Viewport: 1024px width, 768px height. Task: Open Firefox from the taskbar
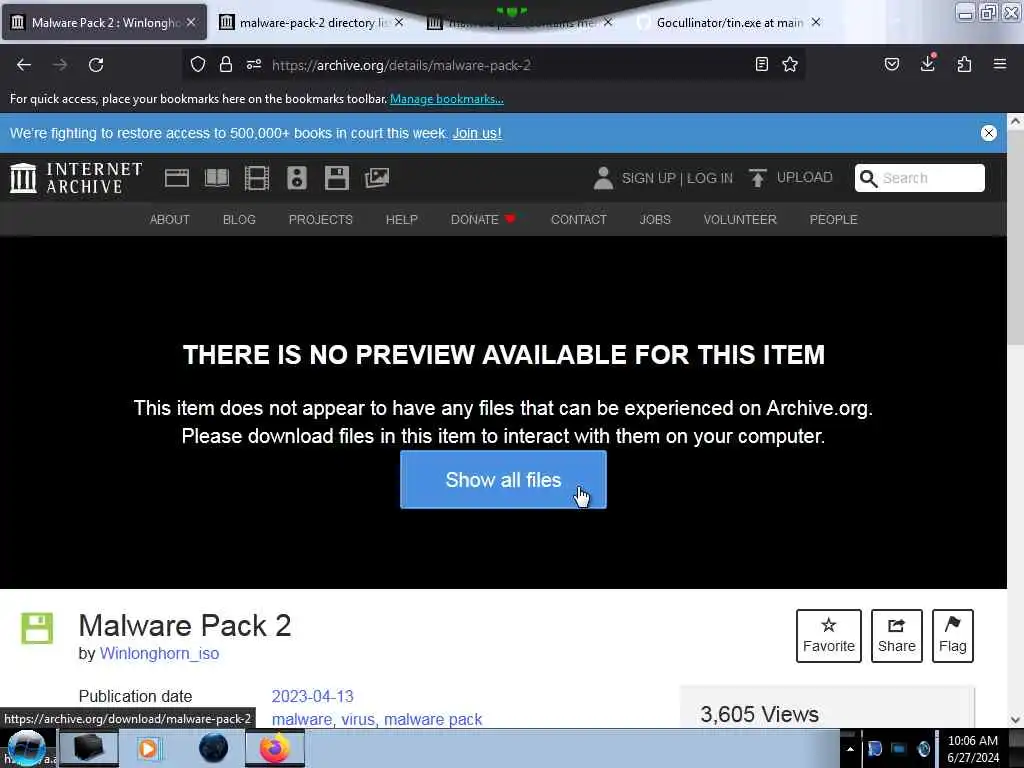click(x=275, y=748)
